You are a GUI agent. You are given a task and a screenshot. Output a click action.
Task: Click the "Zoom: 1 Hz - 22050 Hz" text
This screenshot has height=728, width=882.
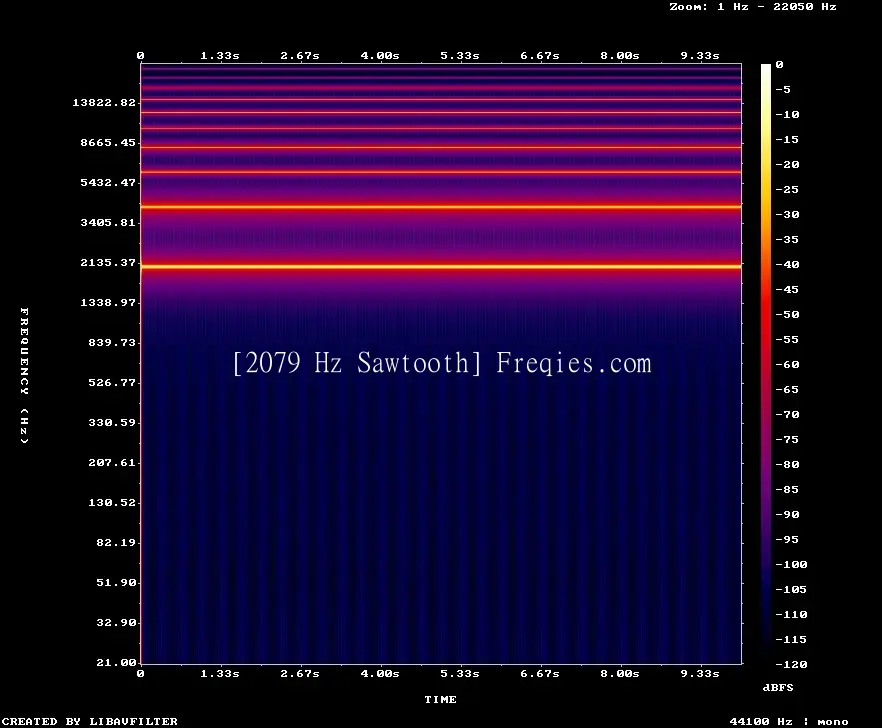coord(753,7)
